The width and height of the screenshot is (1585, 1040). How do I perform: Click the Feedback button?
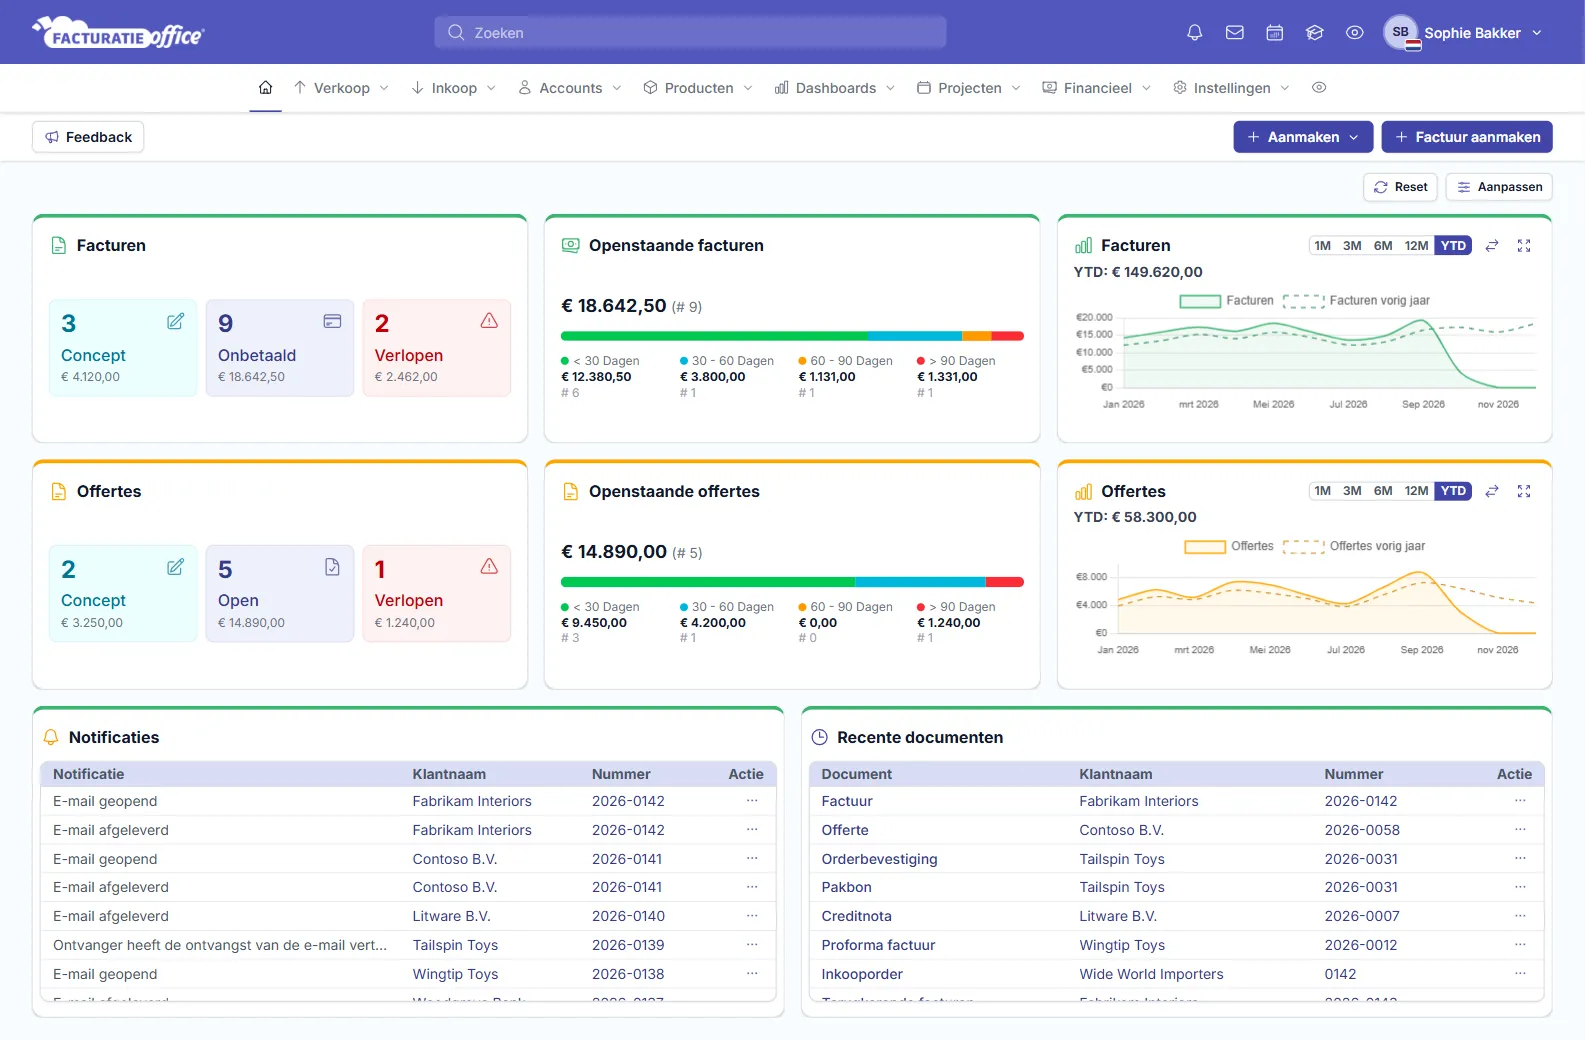pyautogui.click(x=88, y=137)
